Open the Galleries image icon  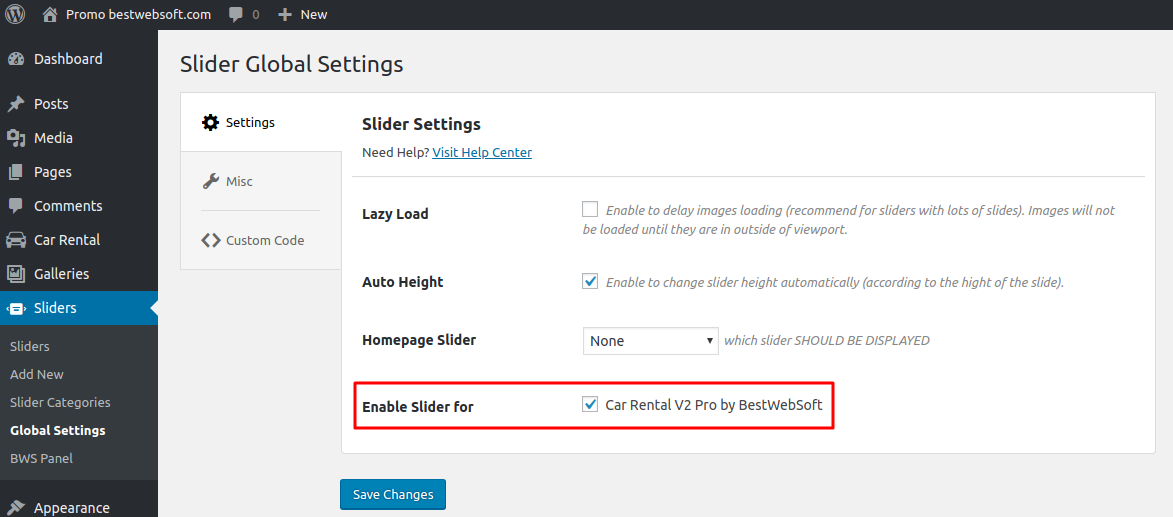coord(16,274)
